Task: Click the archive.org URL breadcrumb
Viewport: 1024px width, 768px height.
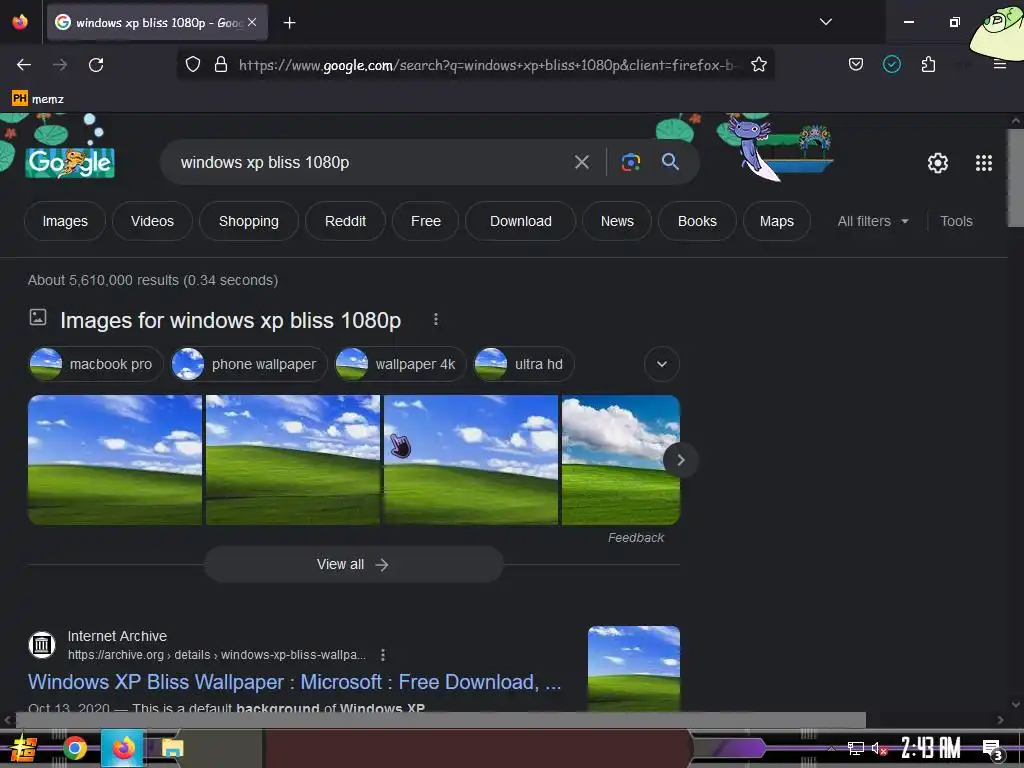Action: pyautogui.click(x=217, y=654)
